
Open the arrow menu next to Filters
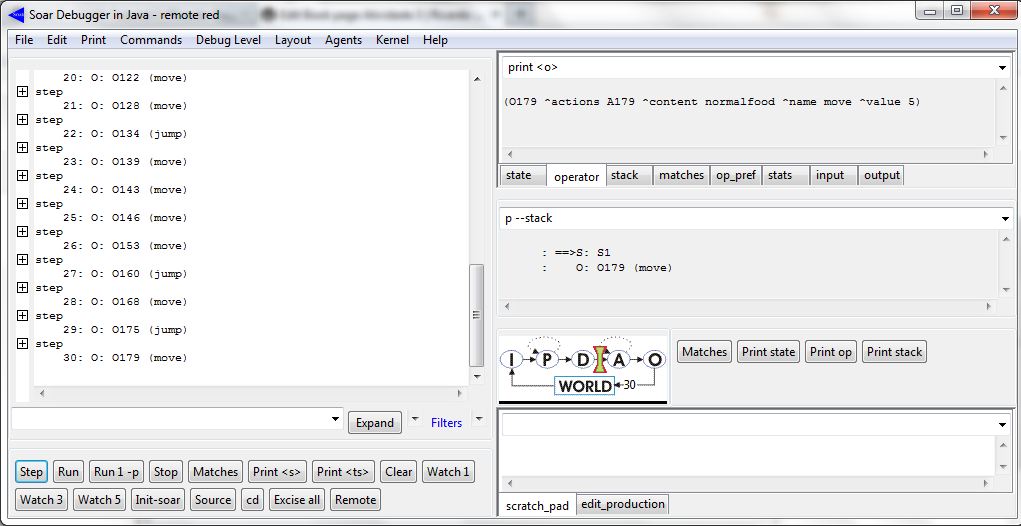pyautogui.click(x=478, y=419)
